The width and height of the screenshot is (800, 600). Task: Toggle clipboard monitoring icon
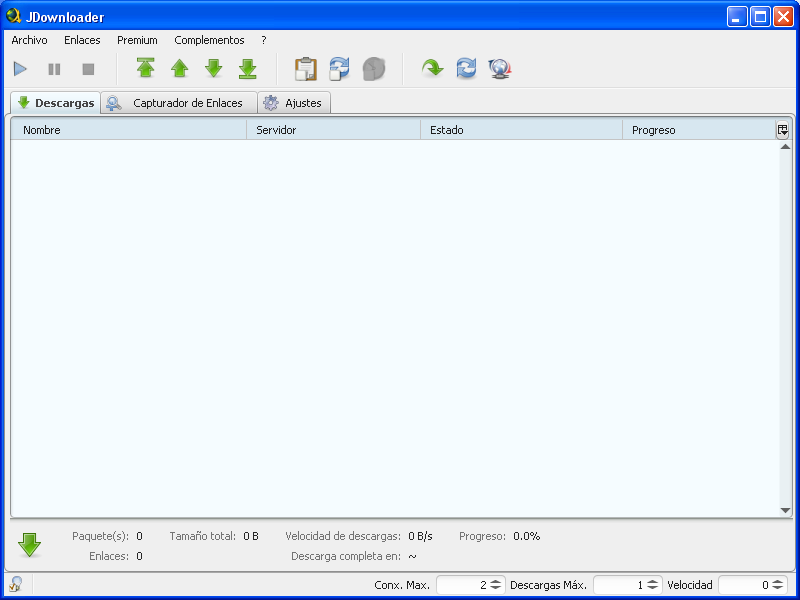(x=306, y=69)
